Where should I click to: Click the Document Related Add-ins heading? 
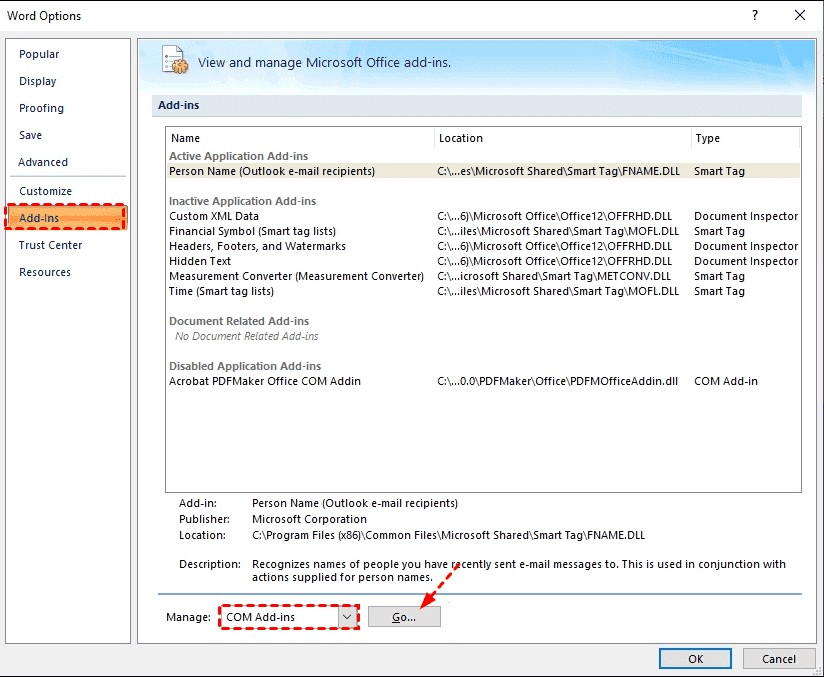(239, 321)
